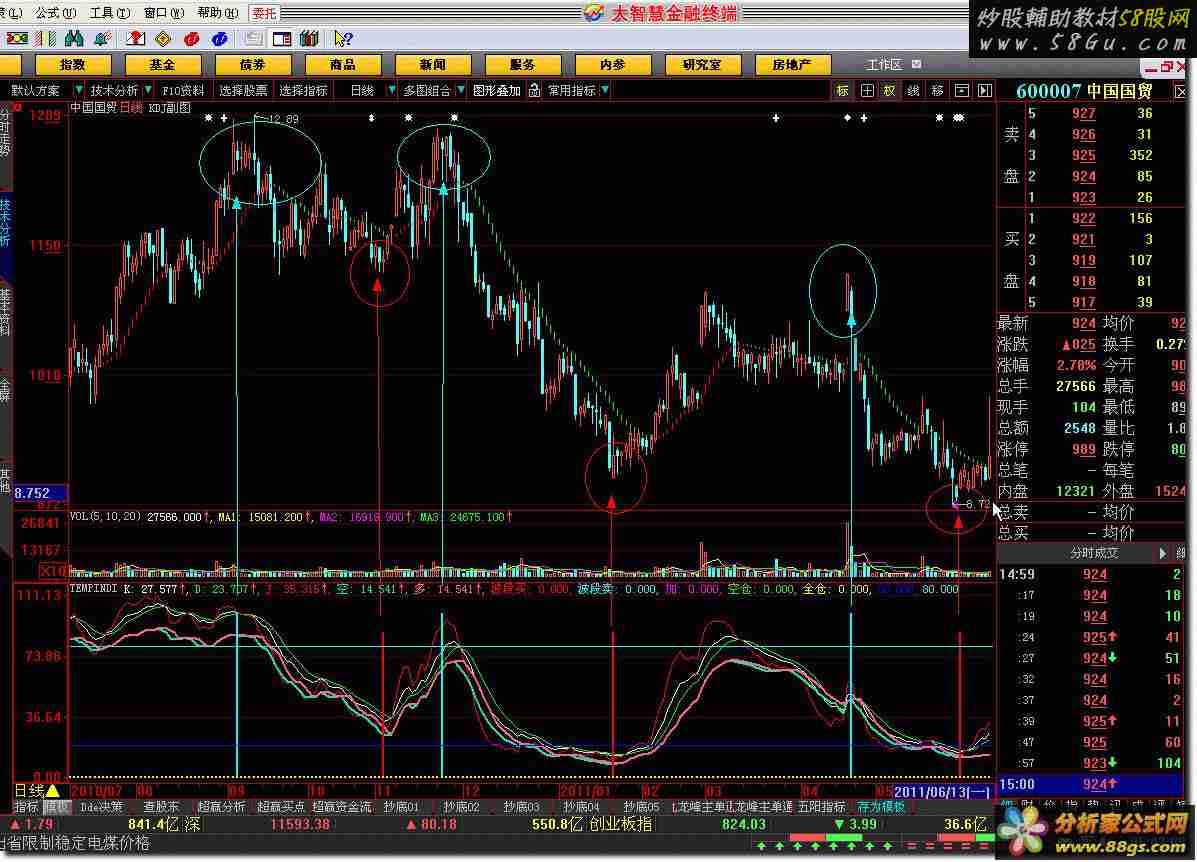Switch to the 抄底01 indicator tab
Image resolution: width=1197 pixels, height=862 pixels.
(402, 807)
